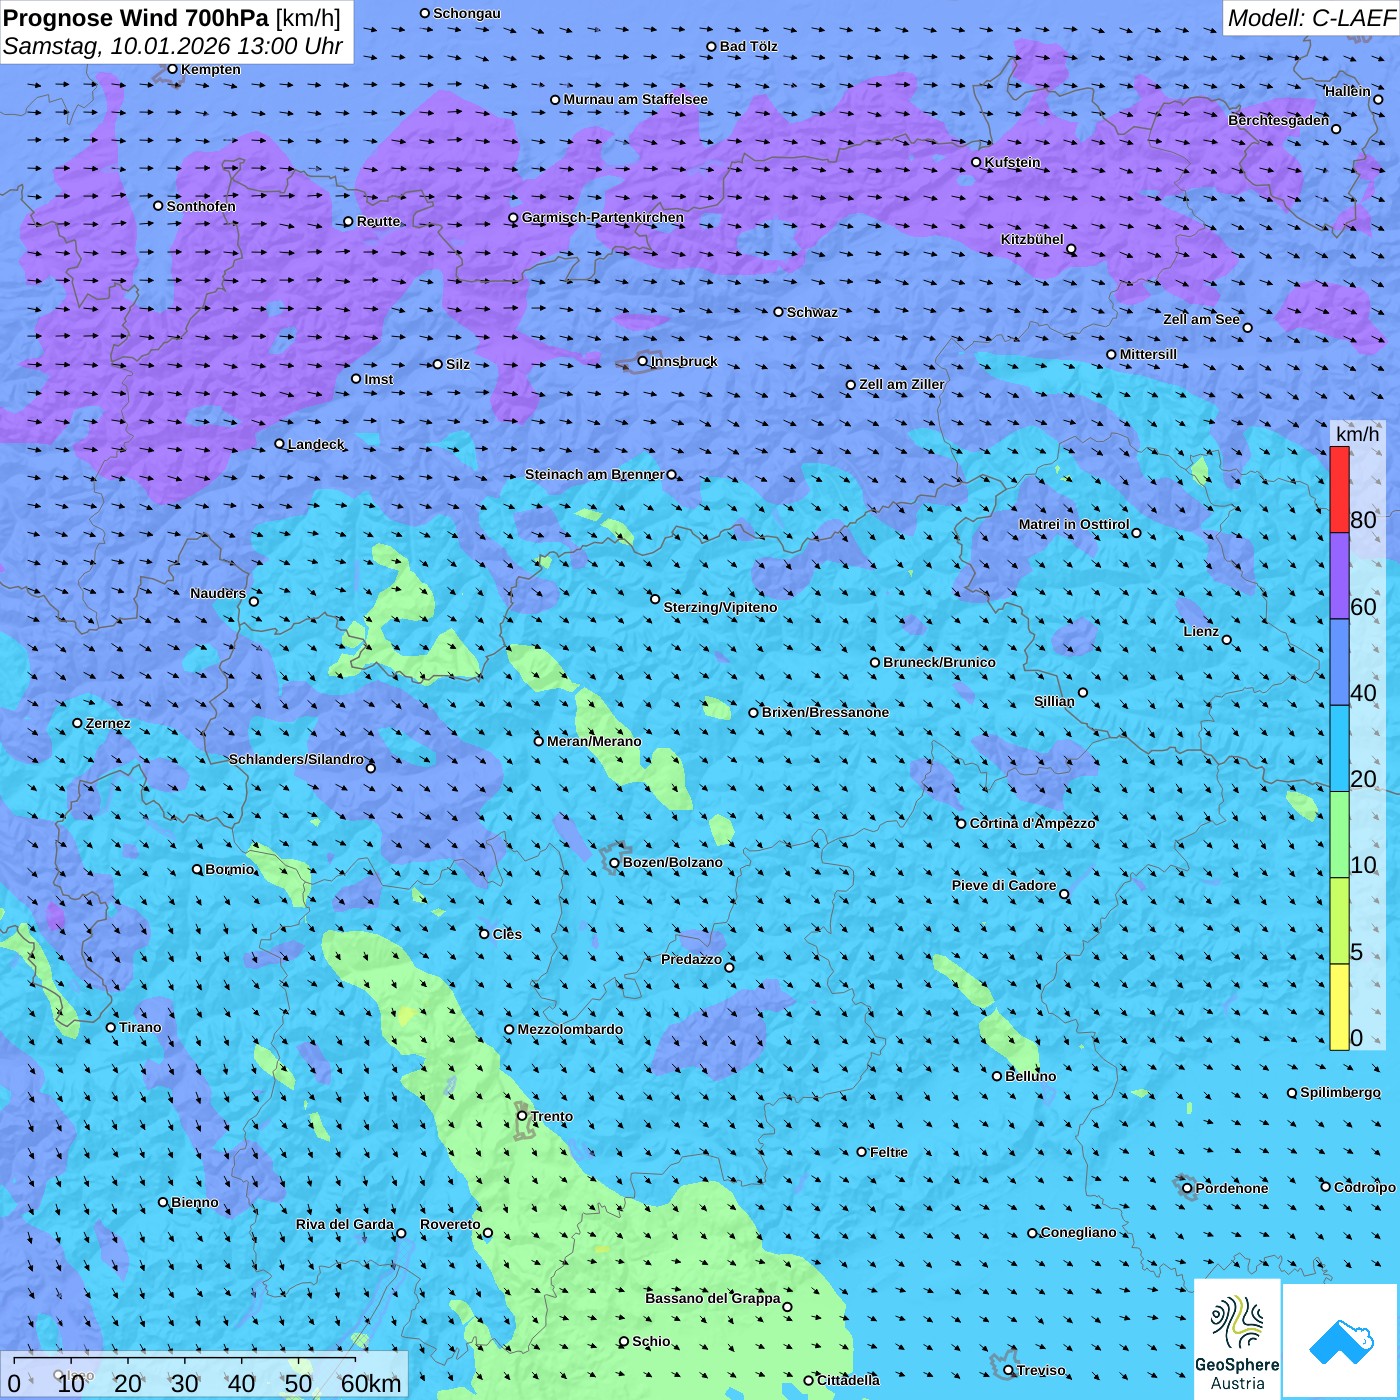Click the Schlanders/Silandro label
Screen dimensions: 1400x1400
(296, 759)
